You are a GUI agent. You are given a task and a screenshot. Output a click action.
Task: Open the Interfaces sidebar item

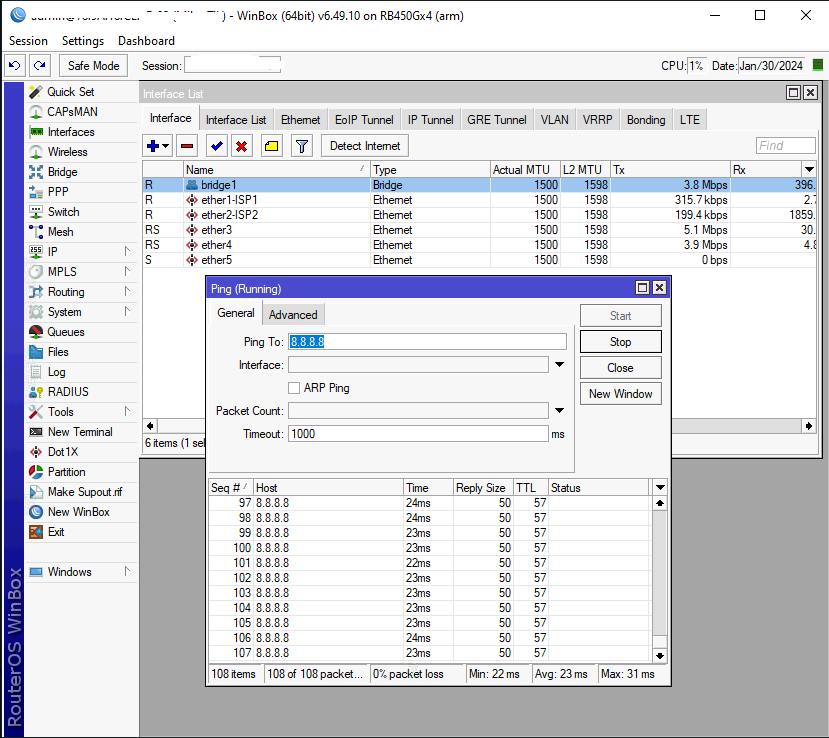point(71,132)
